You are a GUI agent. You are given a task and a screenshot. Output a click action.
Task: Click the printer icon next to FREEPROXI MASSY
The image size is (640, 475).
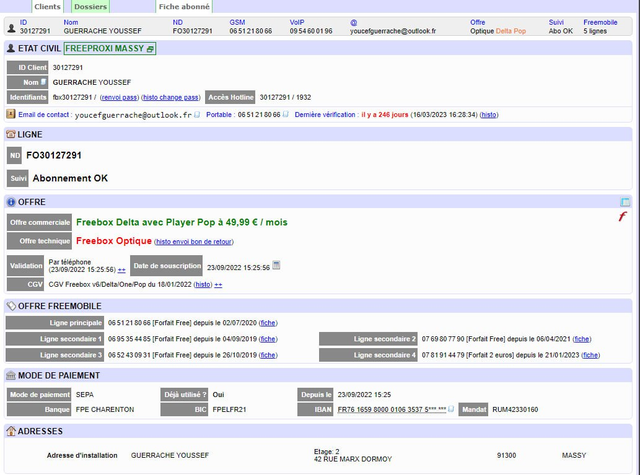(150, 49)
